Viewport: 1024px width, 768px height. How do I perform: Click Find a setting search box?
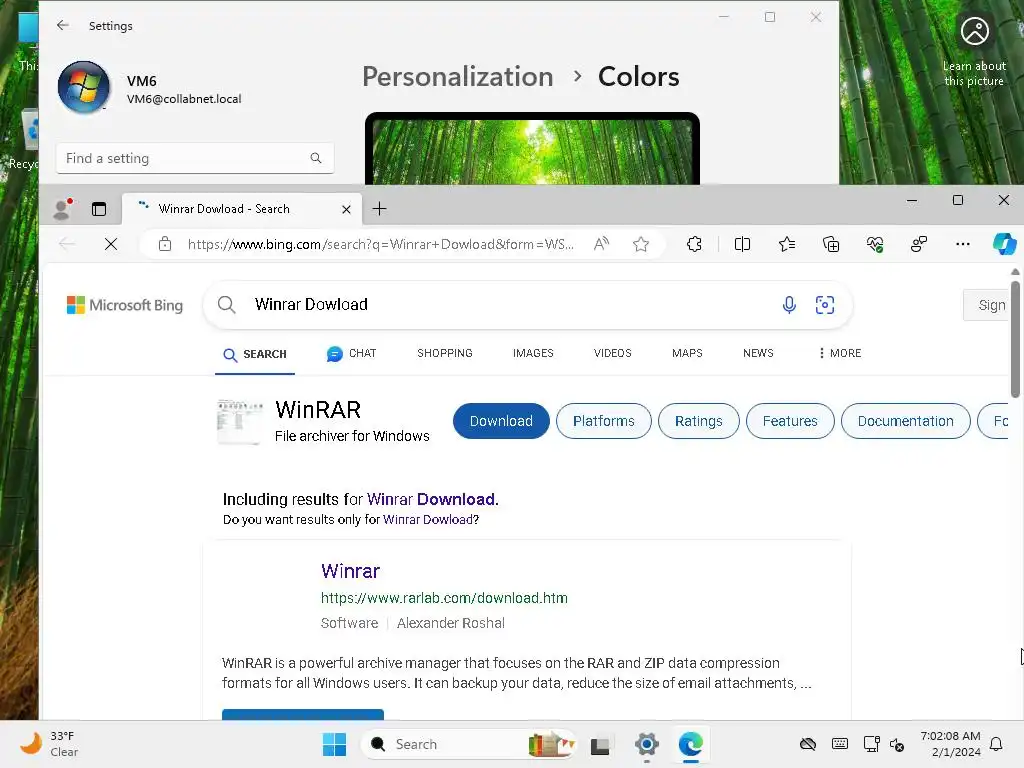point(195,158)
